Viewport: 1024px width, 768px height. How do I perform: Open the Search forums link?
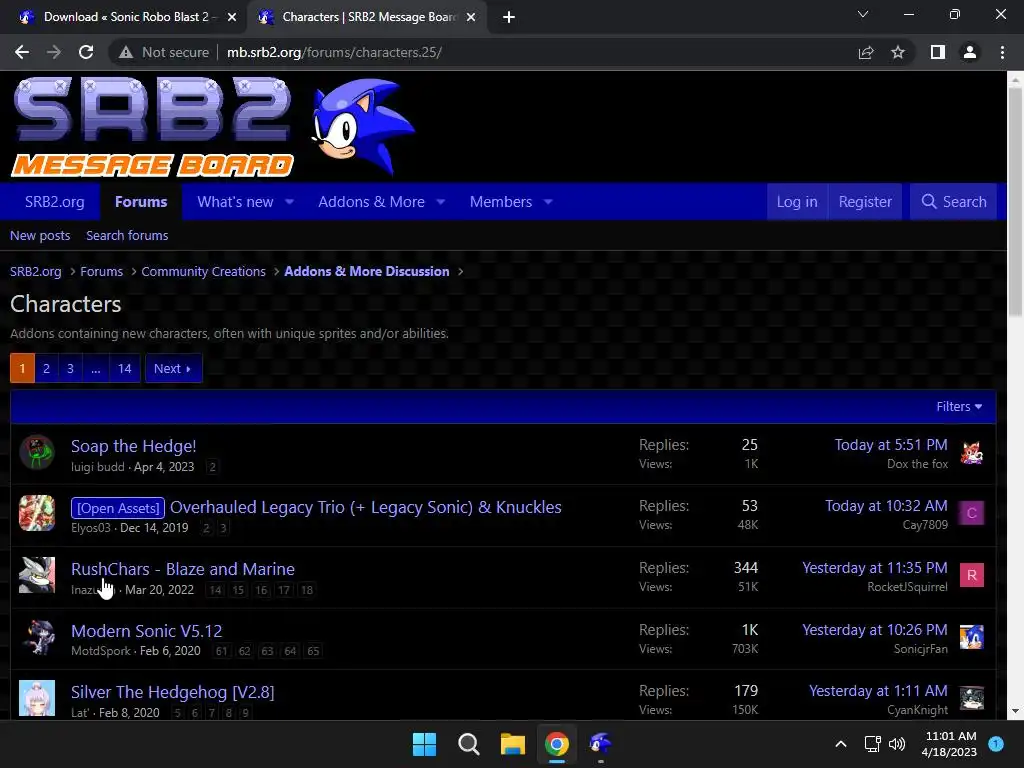pyautogui.click(x=127, y=236)
